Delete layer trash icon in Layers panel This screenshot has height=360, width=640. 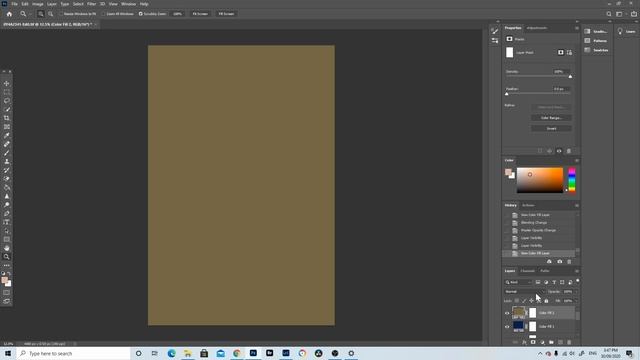[569, 342]
